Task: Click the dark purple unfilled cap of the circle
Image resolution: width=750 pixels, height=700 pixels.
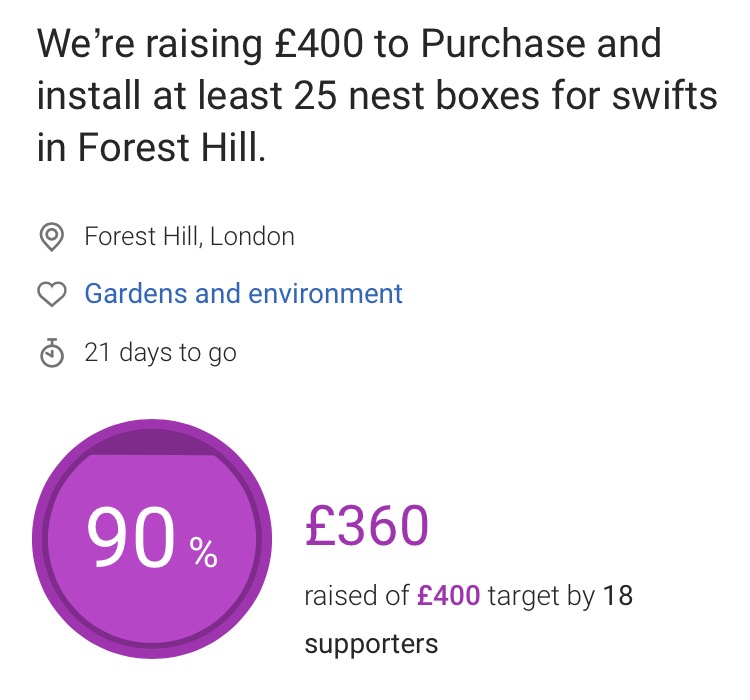Action: click(152, 441)
